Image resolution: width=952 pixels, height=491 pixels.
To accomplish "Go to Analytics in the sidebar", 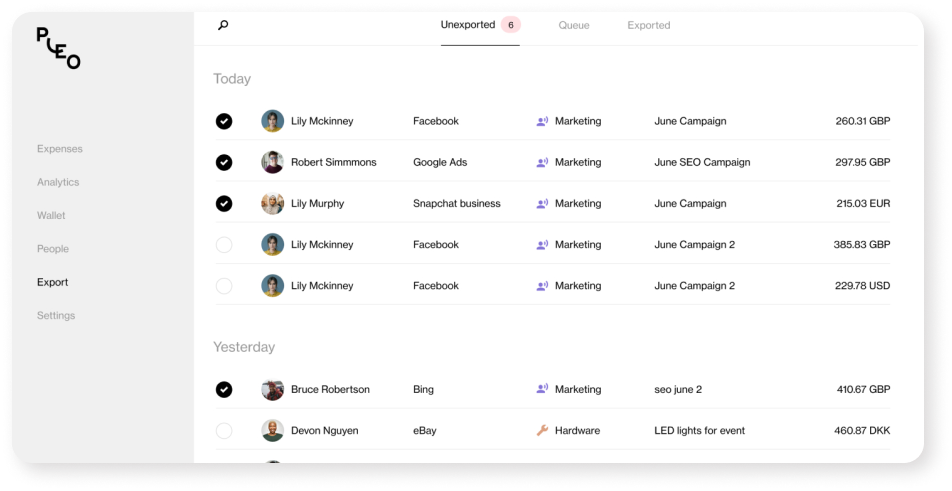I will point(58,182).
